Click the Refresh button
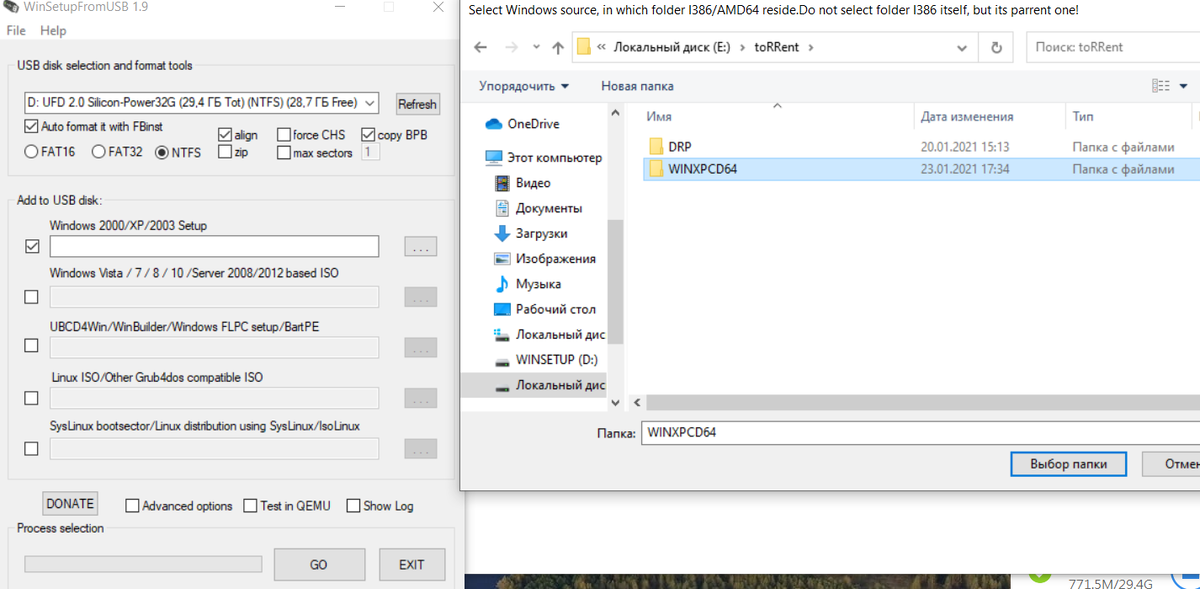 (x=417, y=104)
